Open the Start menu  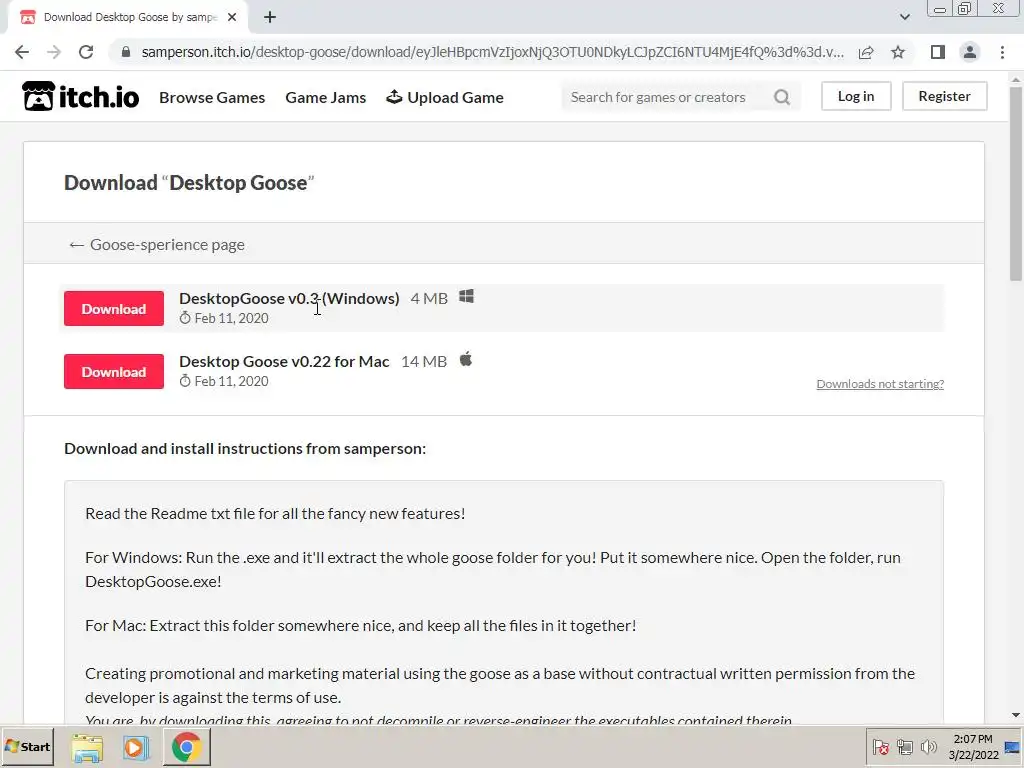click(x=27, y=746)
